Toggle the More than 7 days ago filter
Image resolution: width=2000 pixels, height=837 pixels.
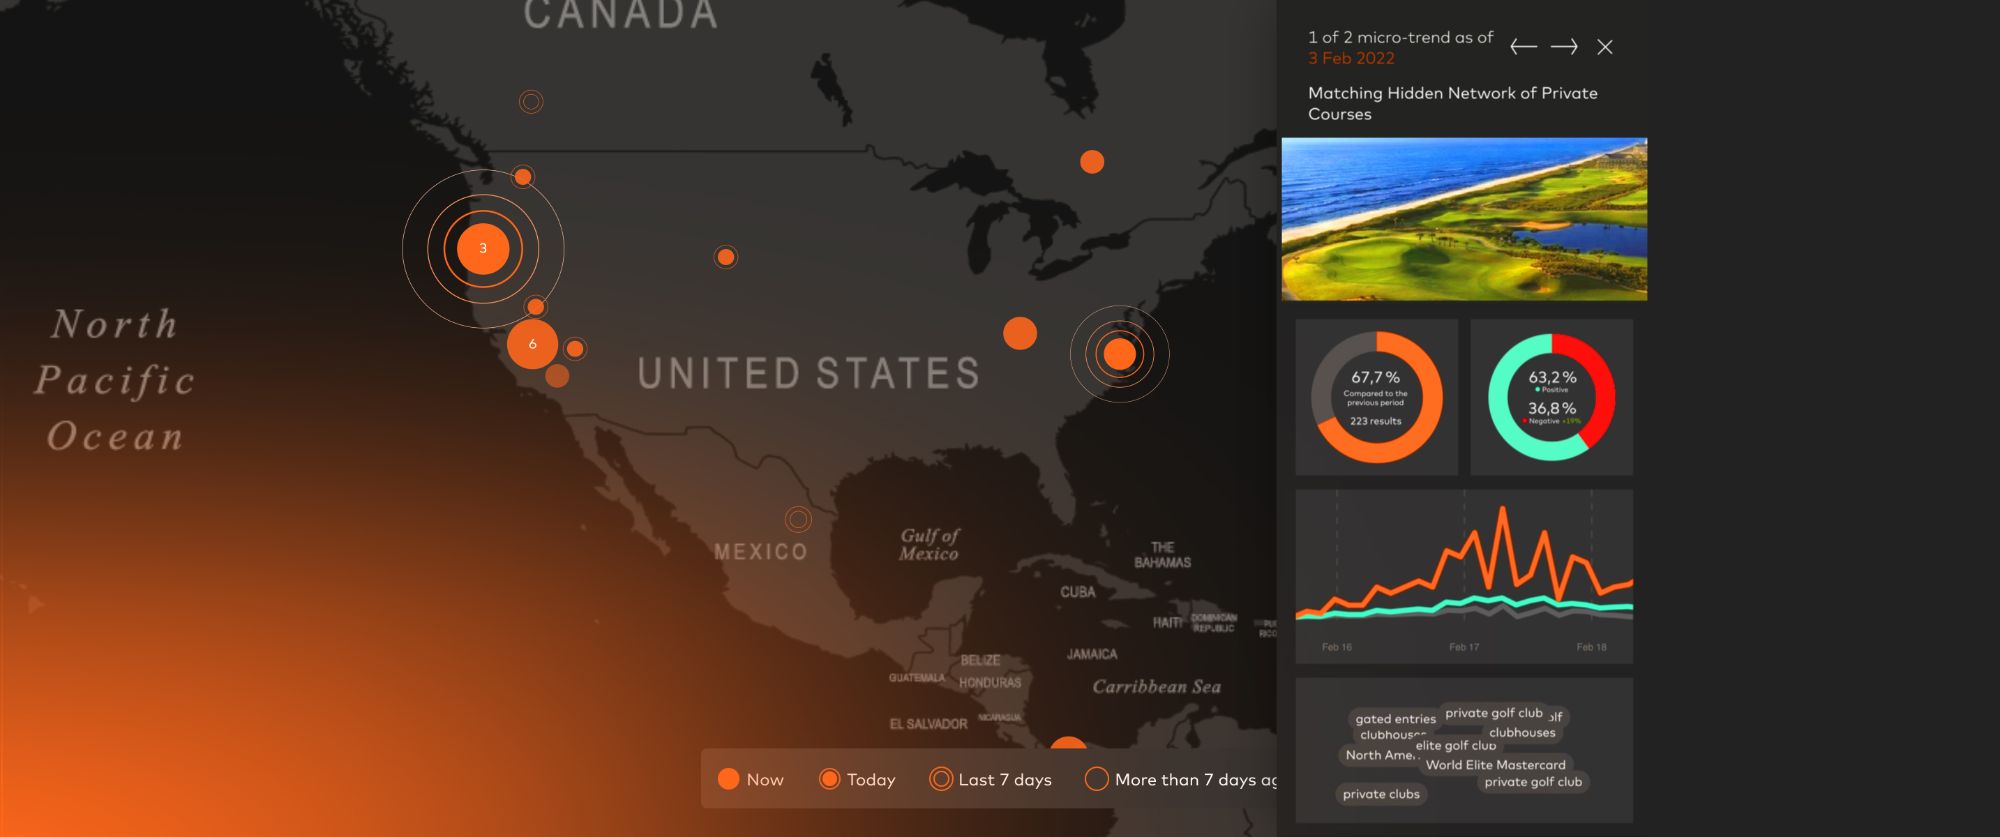pos(1180,779)
